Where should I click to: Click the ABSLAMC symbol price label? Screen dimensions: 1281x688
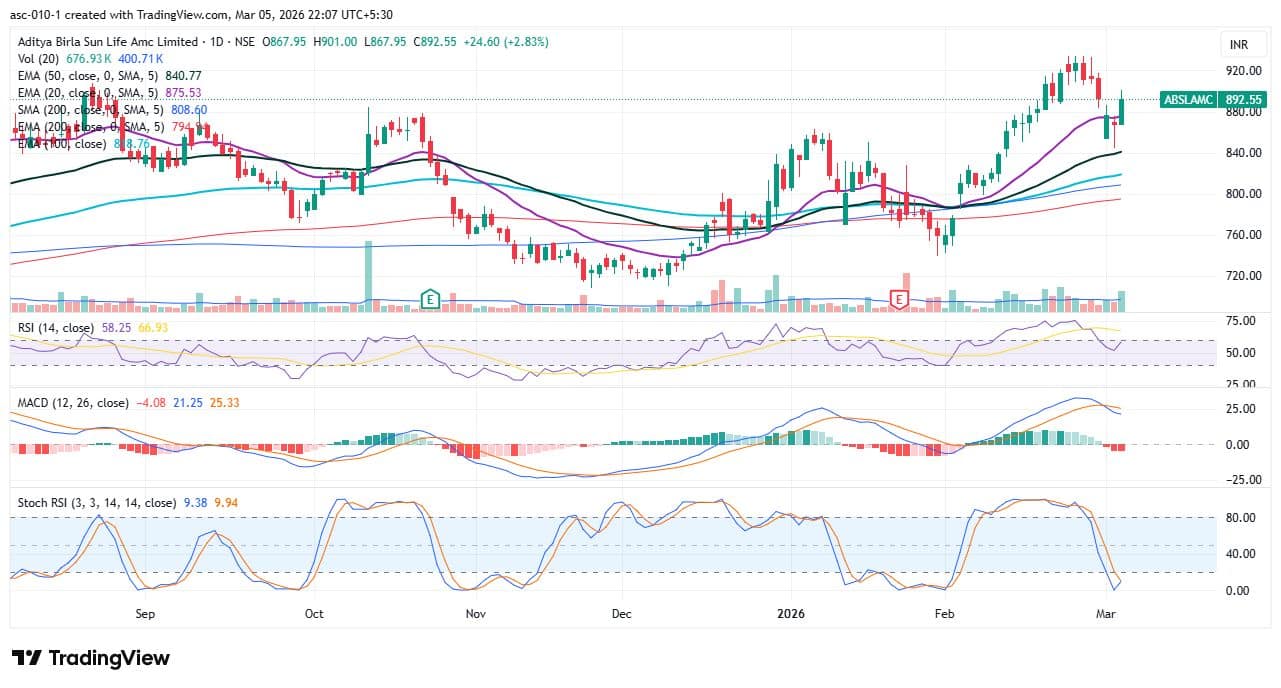click(x=1190, y=100)
